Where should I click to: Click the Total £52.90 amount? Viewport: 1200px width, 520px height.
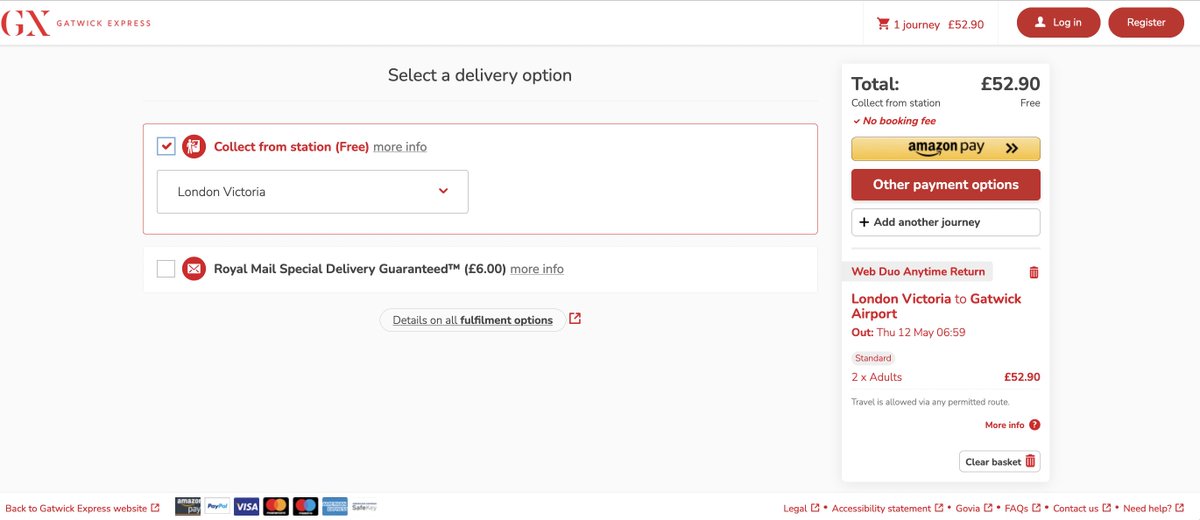click(x=1010, y=84)
